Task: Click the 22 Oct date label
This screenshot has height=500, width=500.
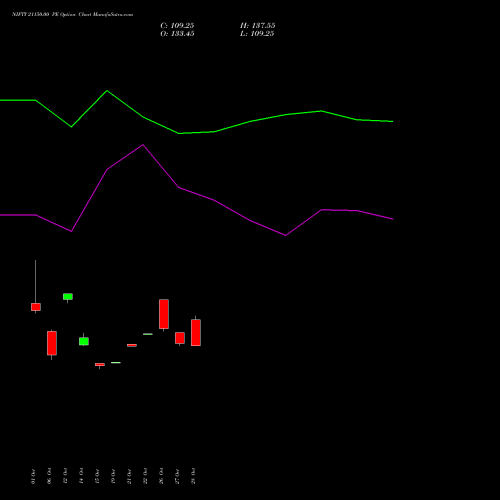Action: (x=145, y=476)
